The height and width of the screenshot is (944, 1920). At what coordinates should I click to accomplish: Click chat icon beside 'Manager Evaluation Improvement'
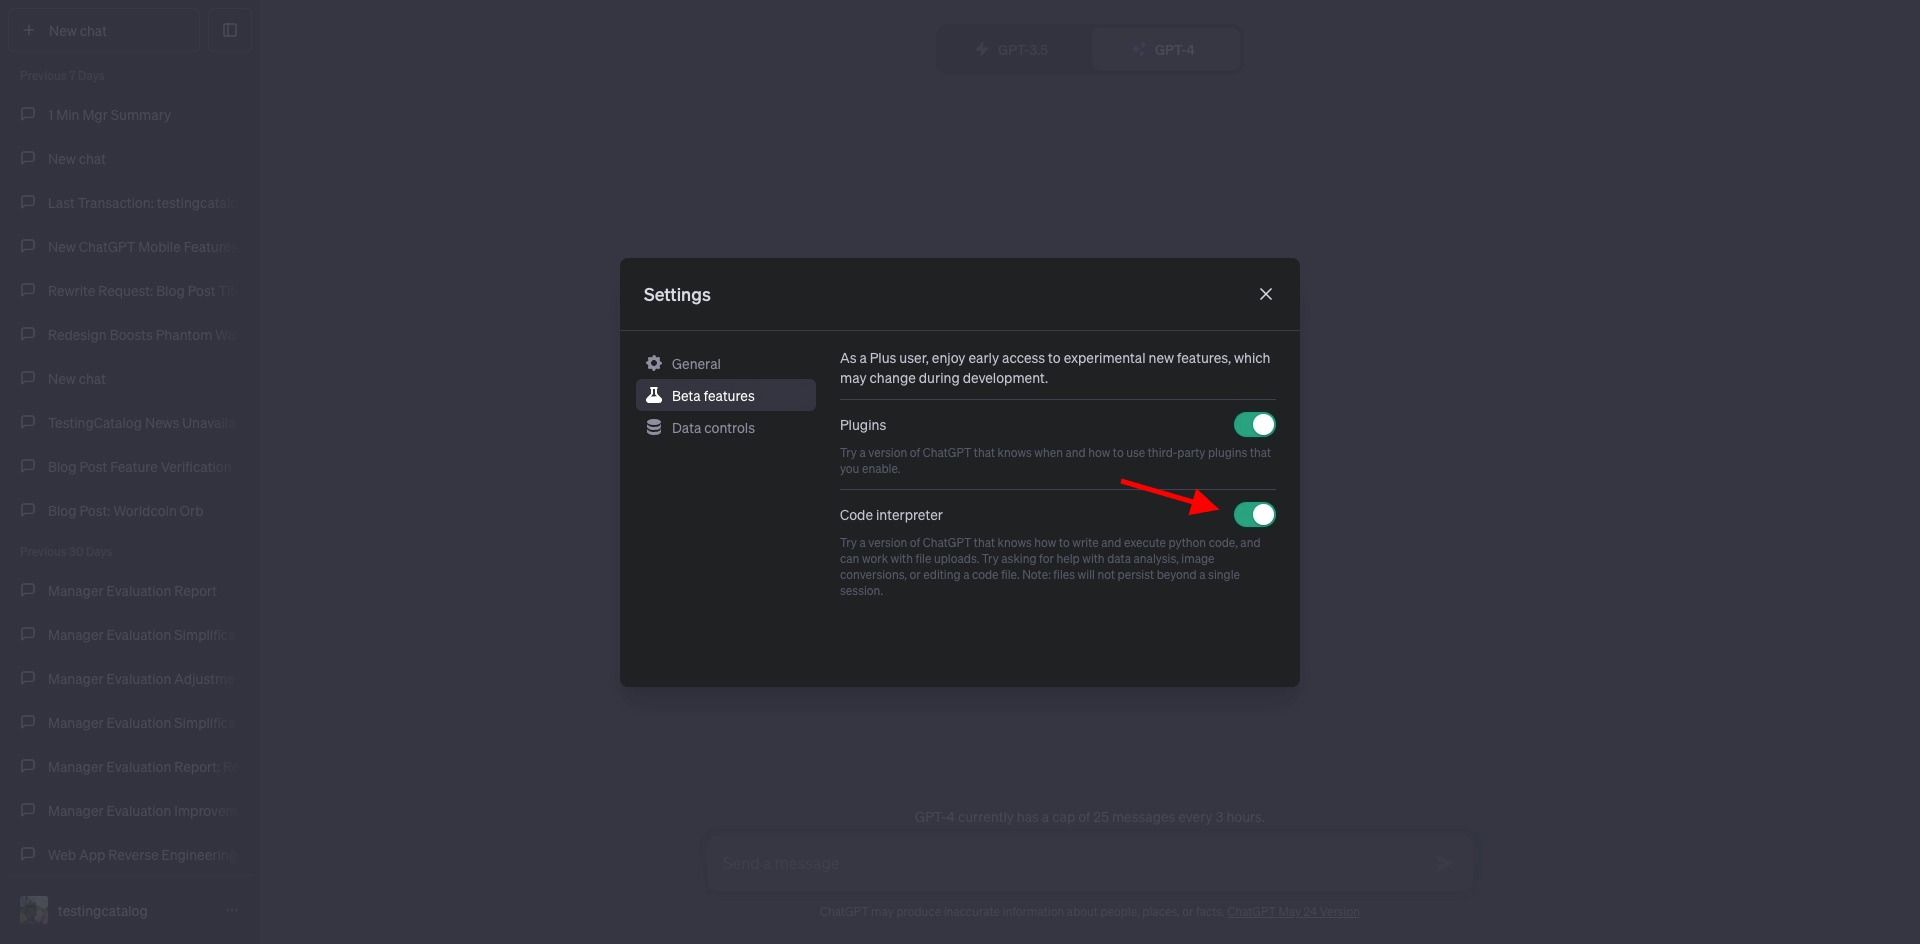pyautogui.click(x=28, y=810)
